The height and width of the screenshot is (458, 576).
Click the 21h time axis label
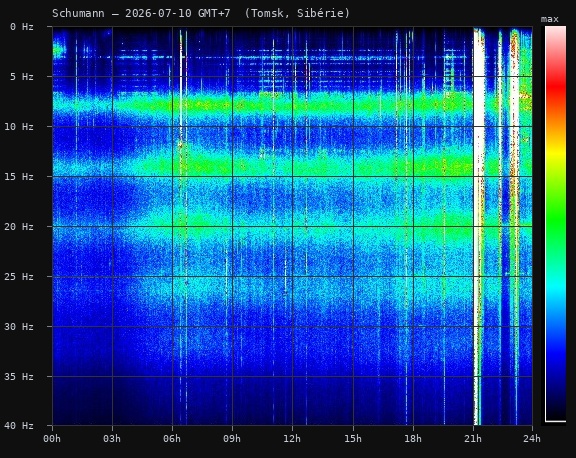(473, 439)
